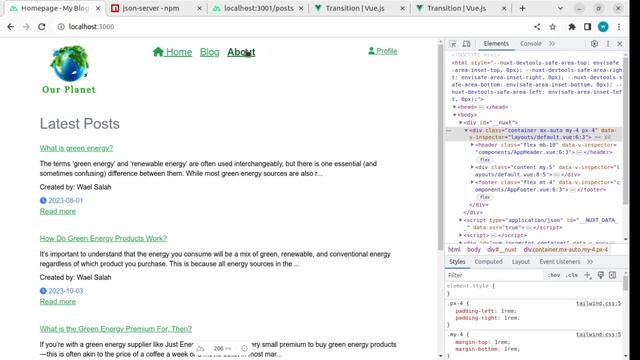Select div#__nuxt in the breadcrumb
The height and width of the screenshot is (360, 640).
[502, 249]
